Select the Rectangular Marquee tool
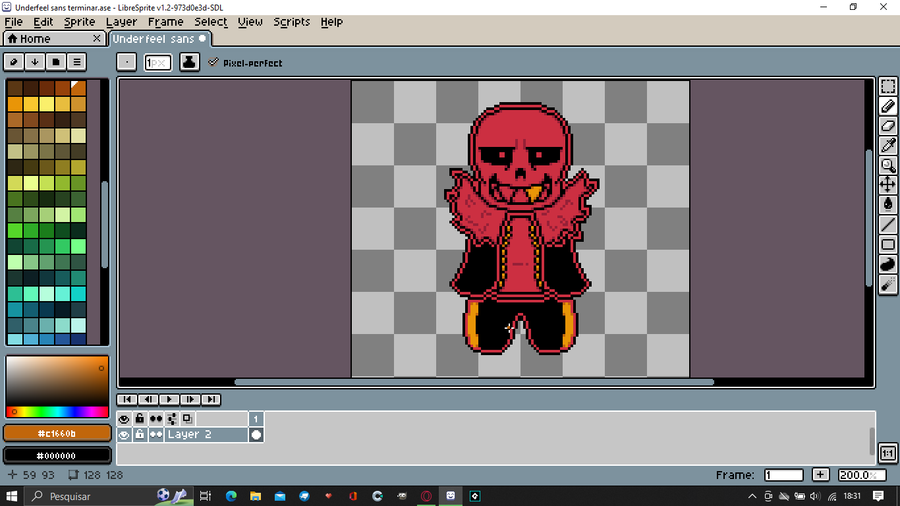Viewport: 900px width, 506px height. (x=888, y=87)
